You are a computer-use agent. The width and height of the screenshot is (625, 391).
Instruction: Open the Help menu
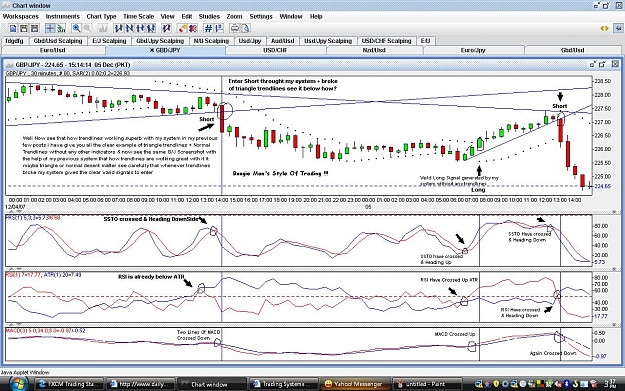coord(316,16)
